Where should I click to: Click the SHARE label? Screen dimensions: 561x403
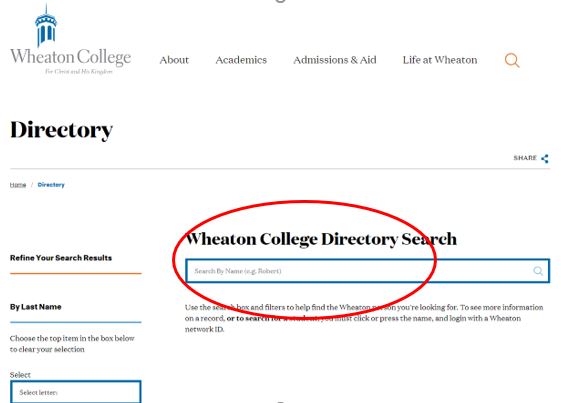click(x=525, y=158)
